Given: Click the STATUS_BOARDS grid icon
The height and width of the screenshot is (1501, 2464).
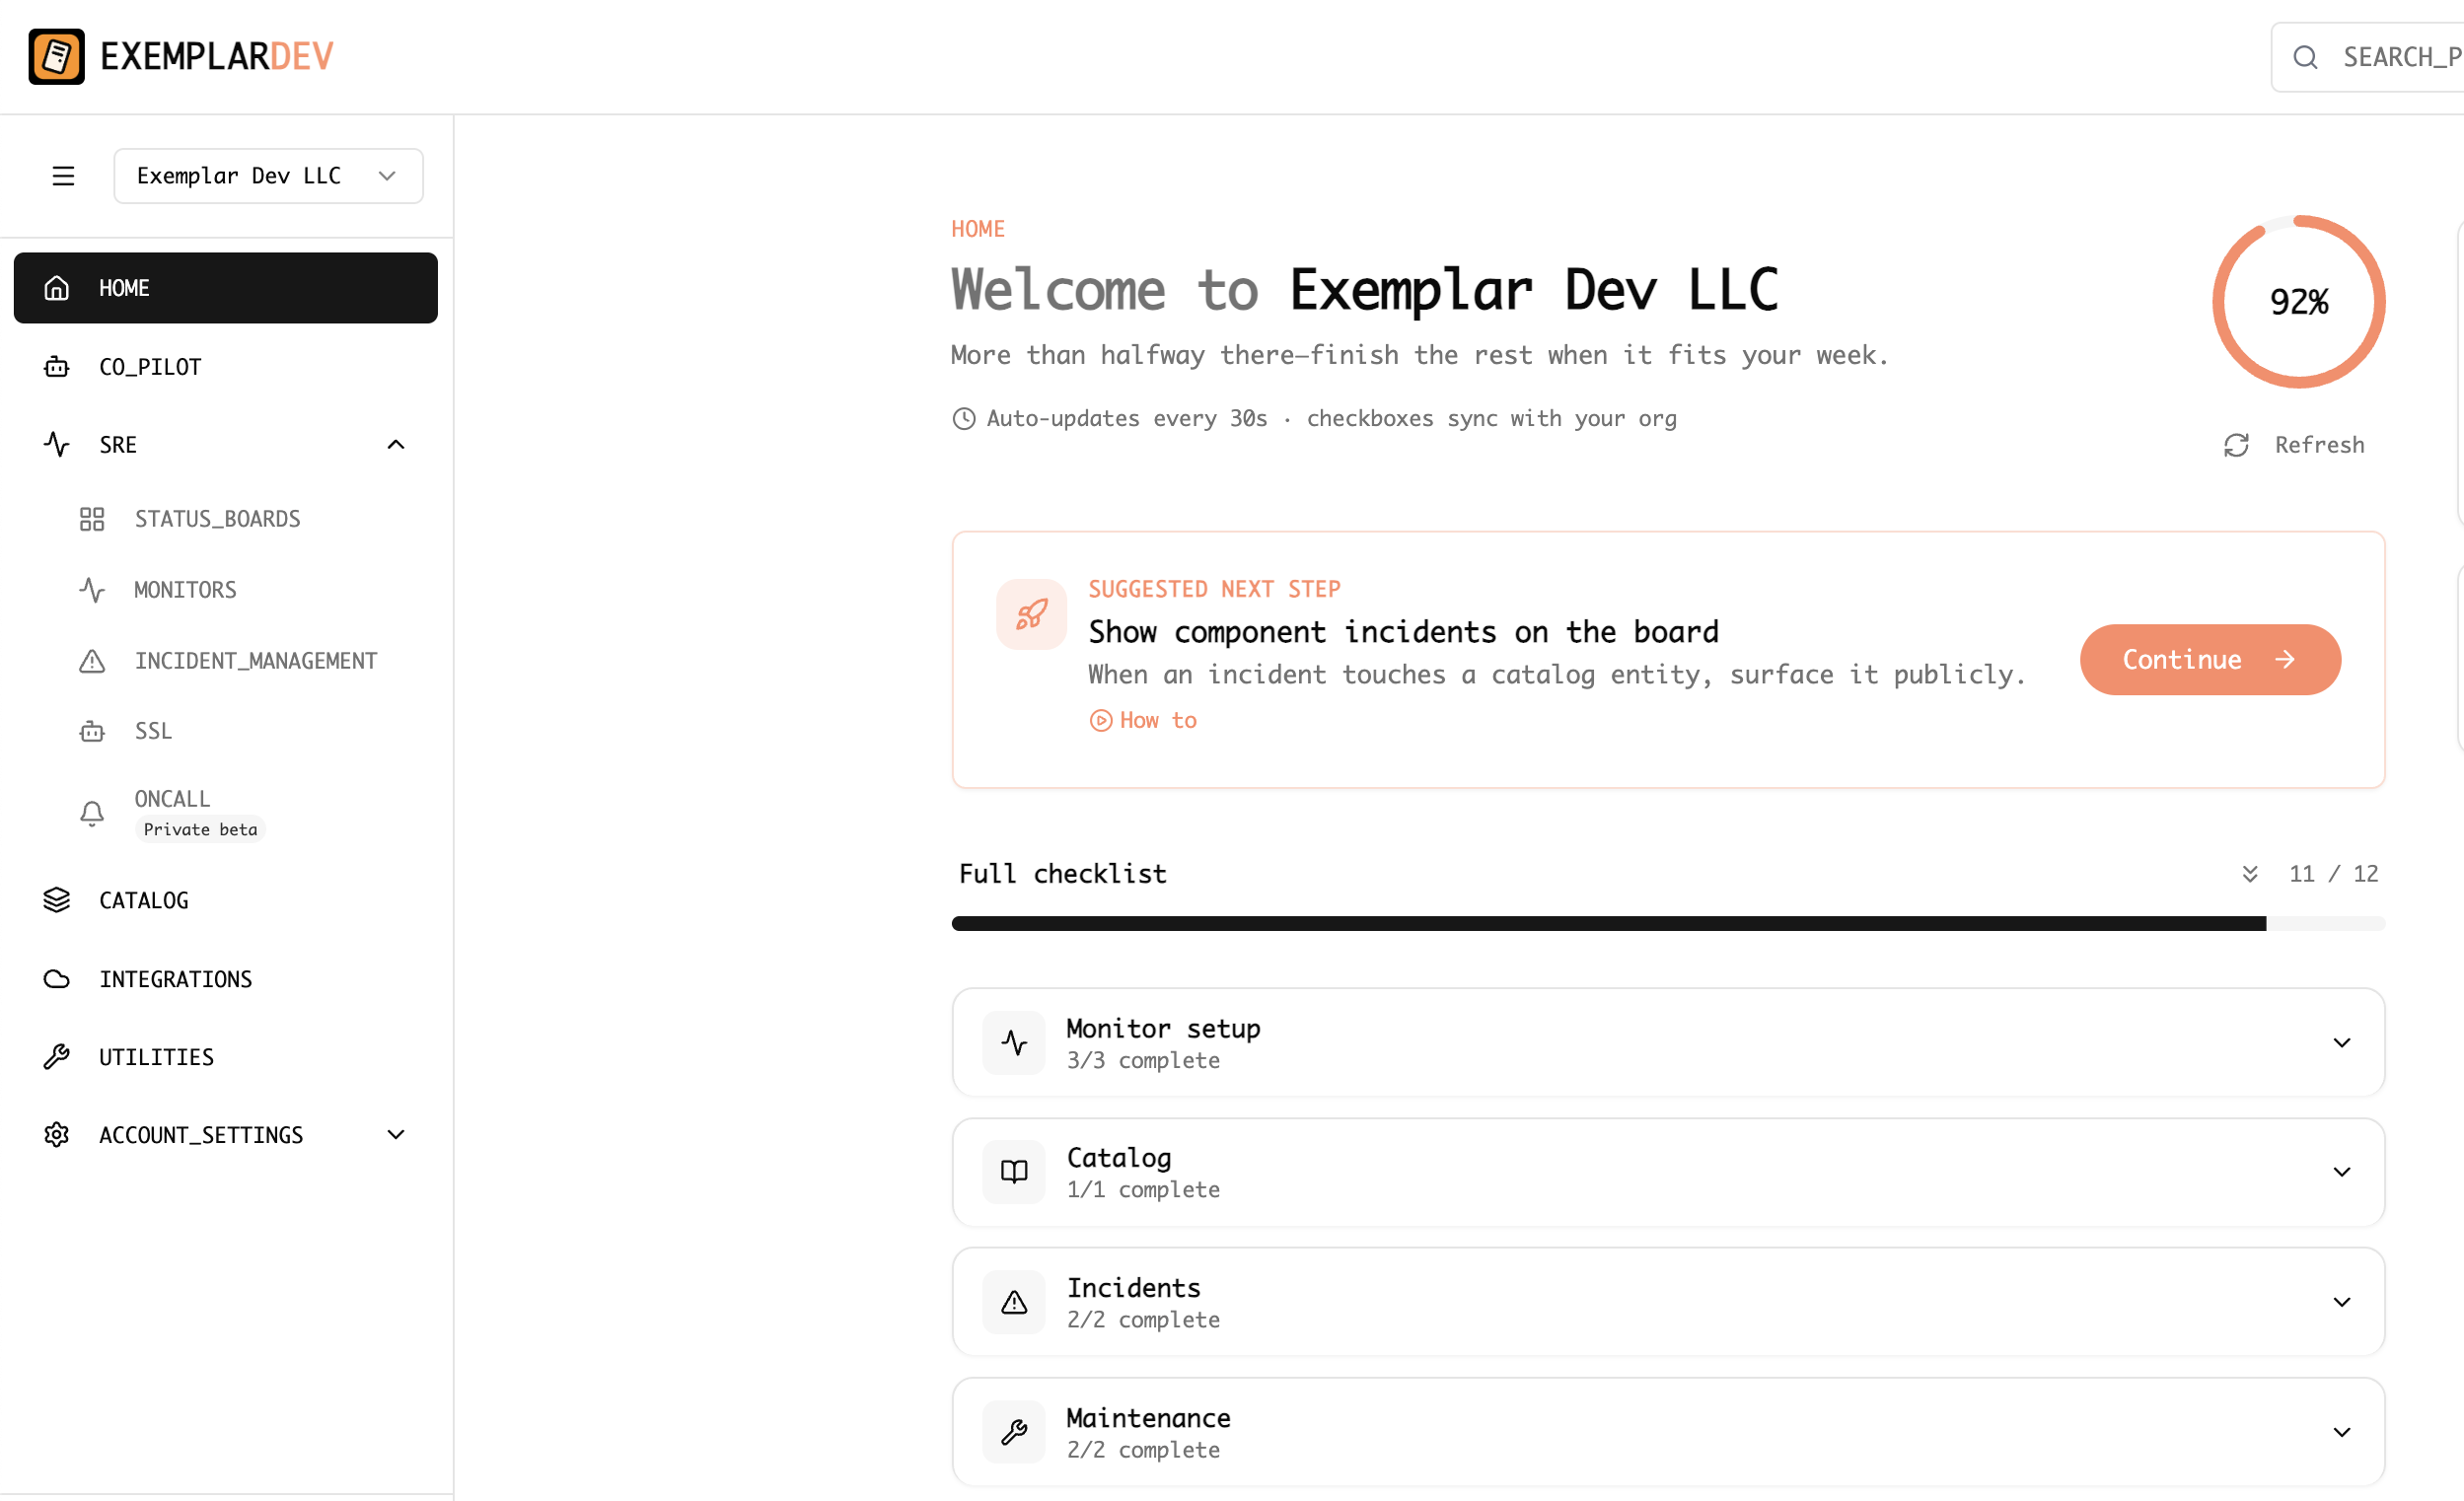Looking at the screenshot, I should (92, 518).
